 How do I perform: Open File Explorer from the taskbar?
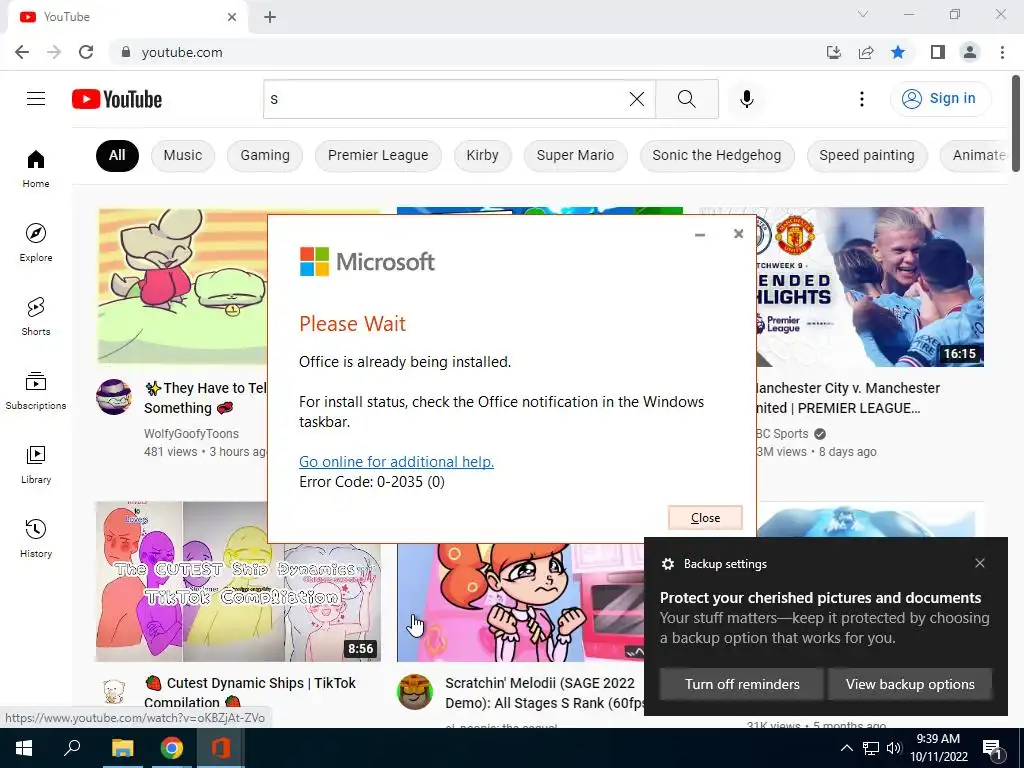pos(122,748)
